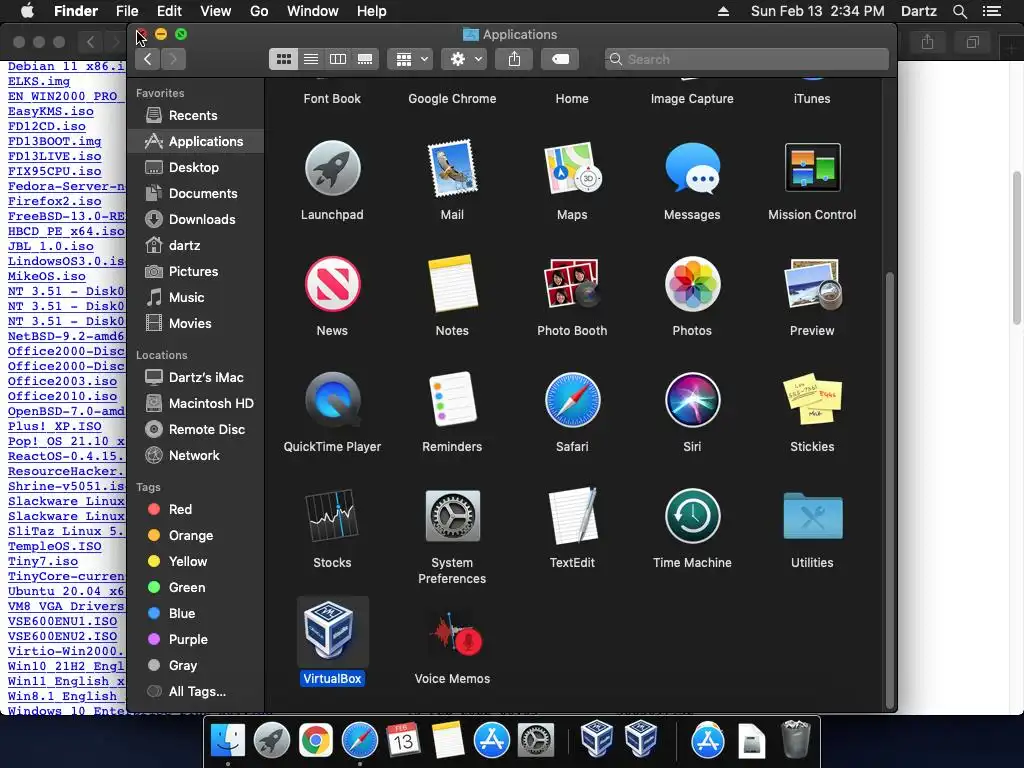
Task: Open Office2010.iso link in background window
Action: (63, 396)
